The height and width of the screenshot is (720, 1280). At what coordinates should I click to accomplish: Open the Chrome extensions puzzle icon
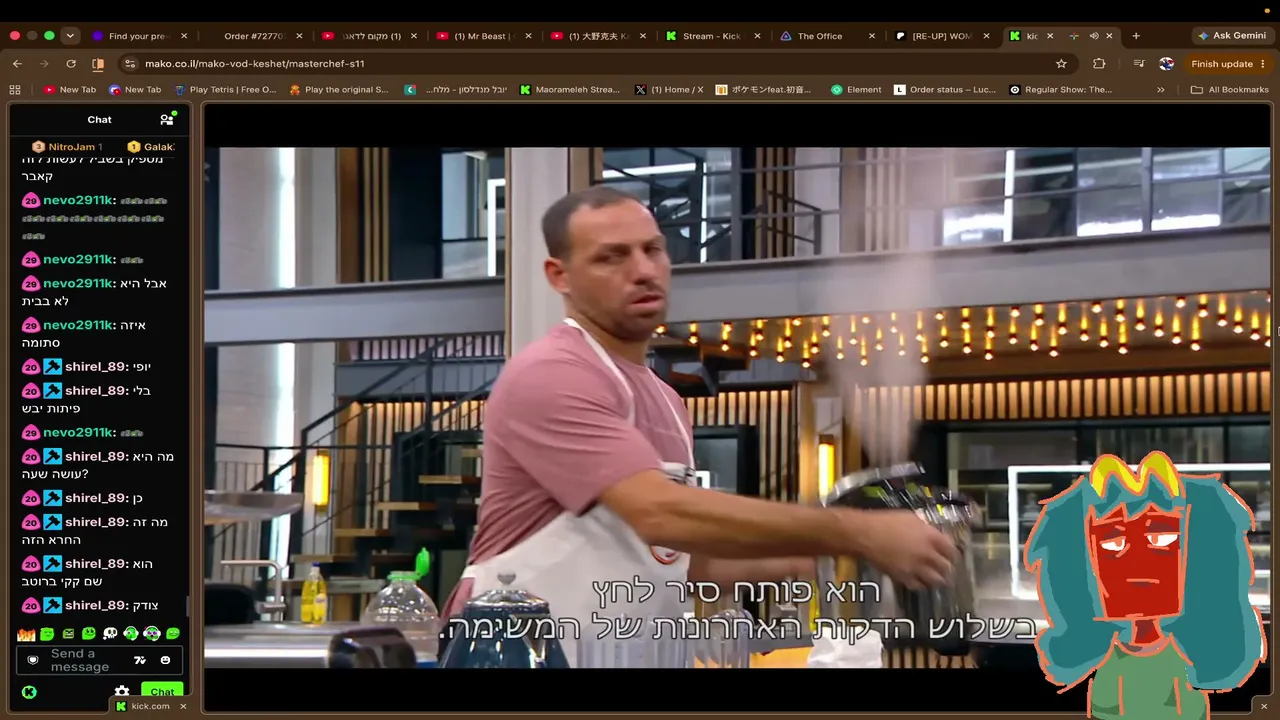tap(1099, 63)
